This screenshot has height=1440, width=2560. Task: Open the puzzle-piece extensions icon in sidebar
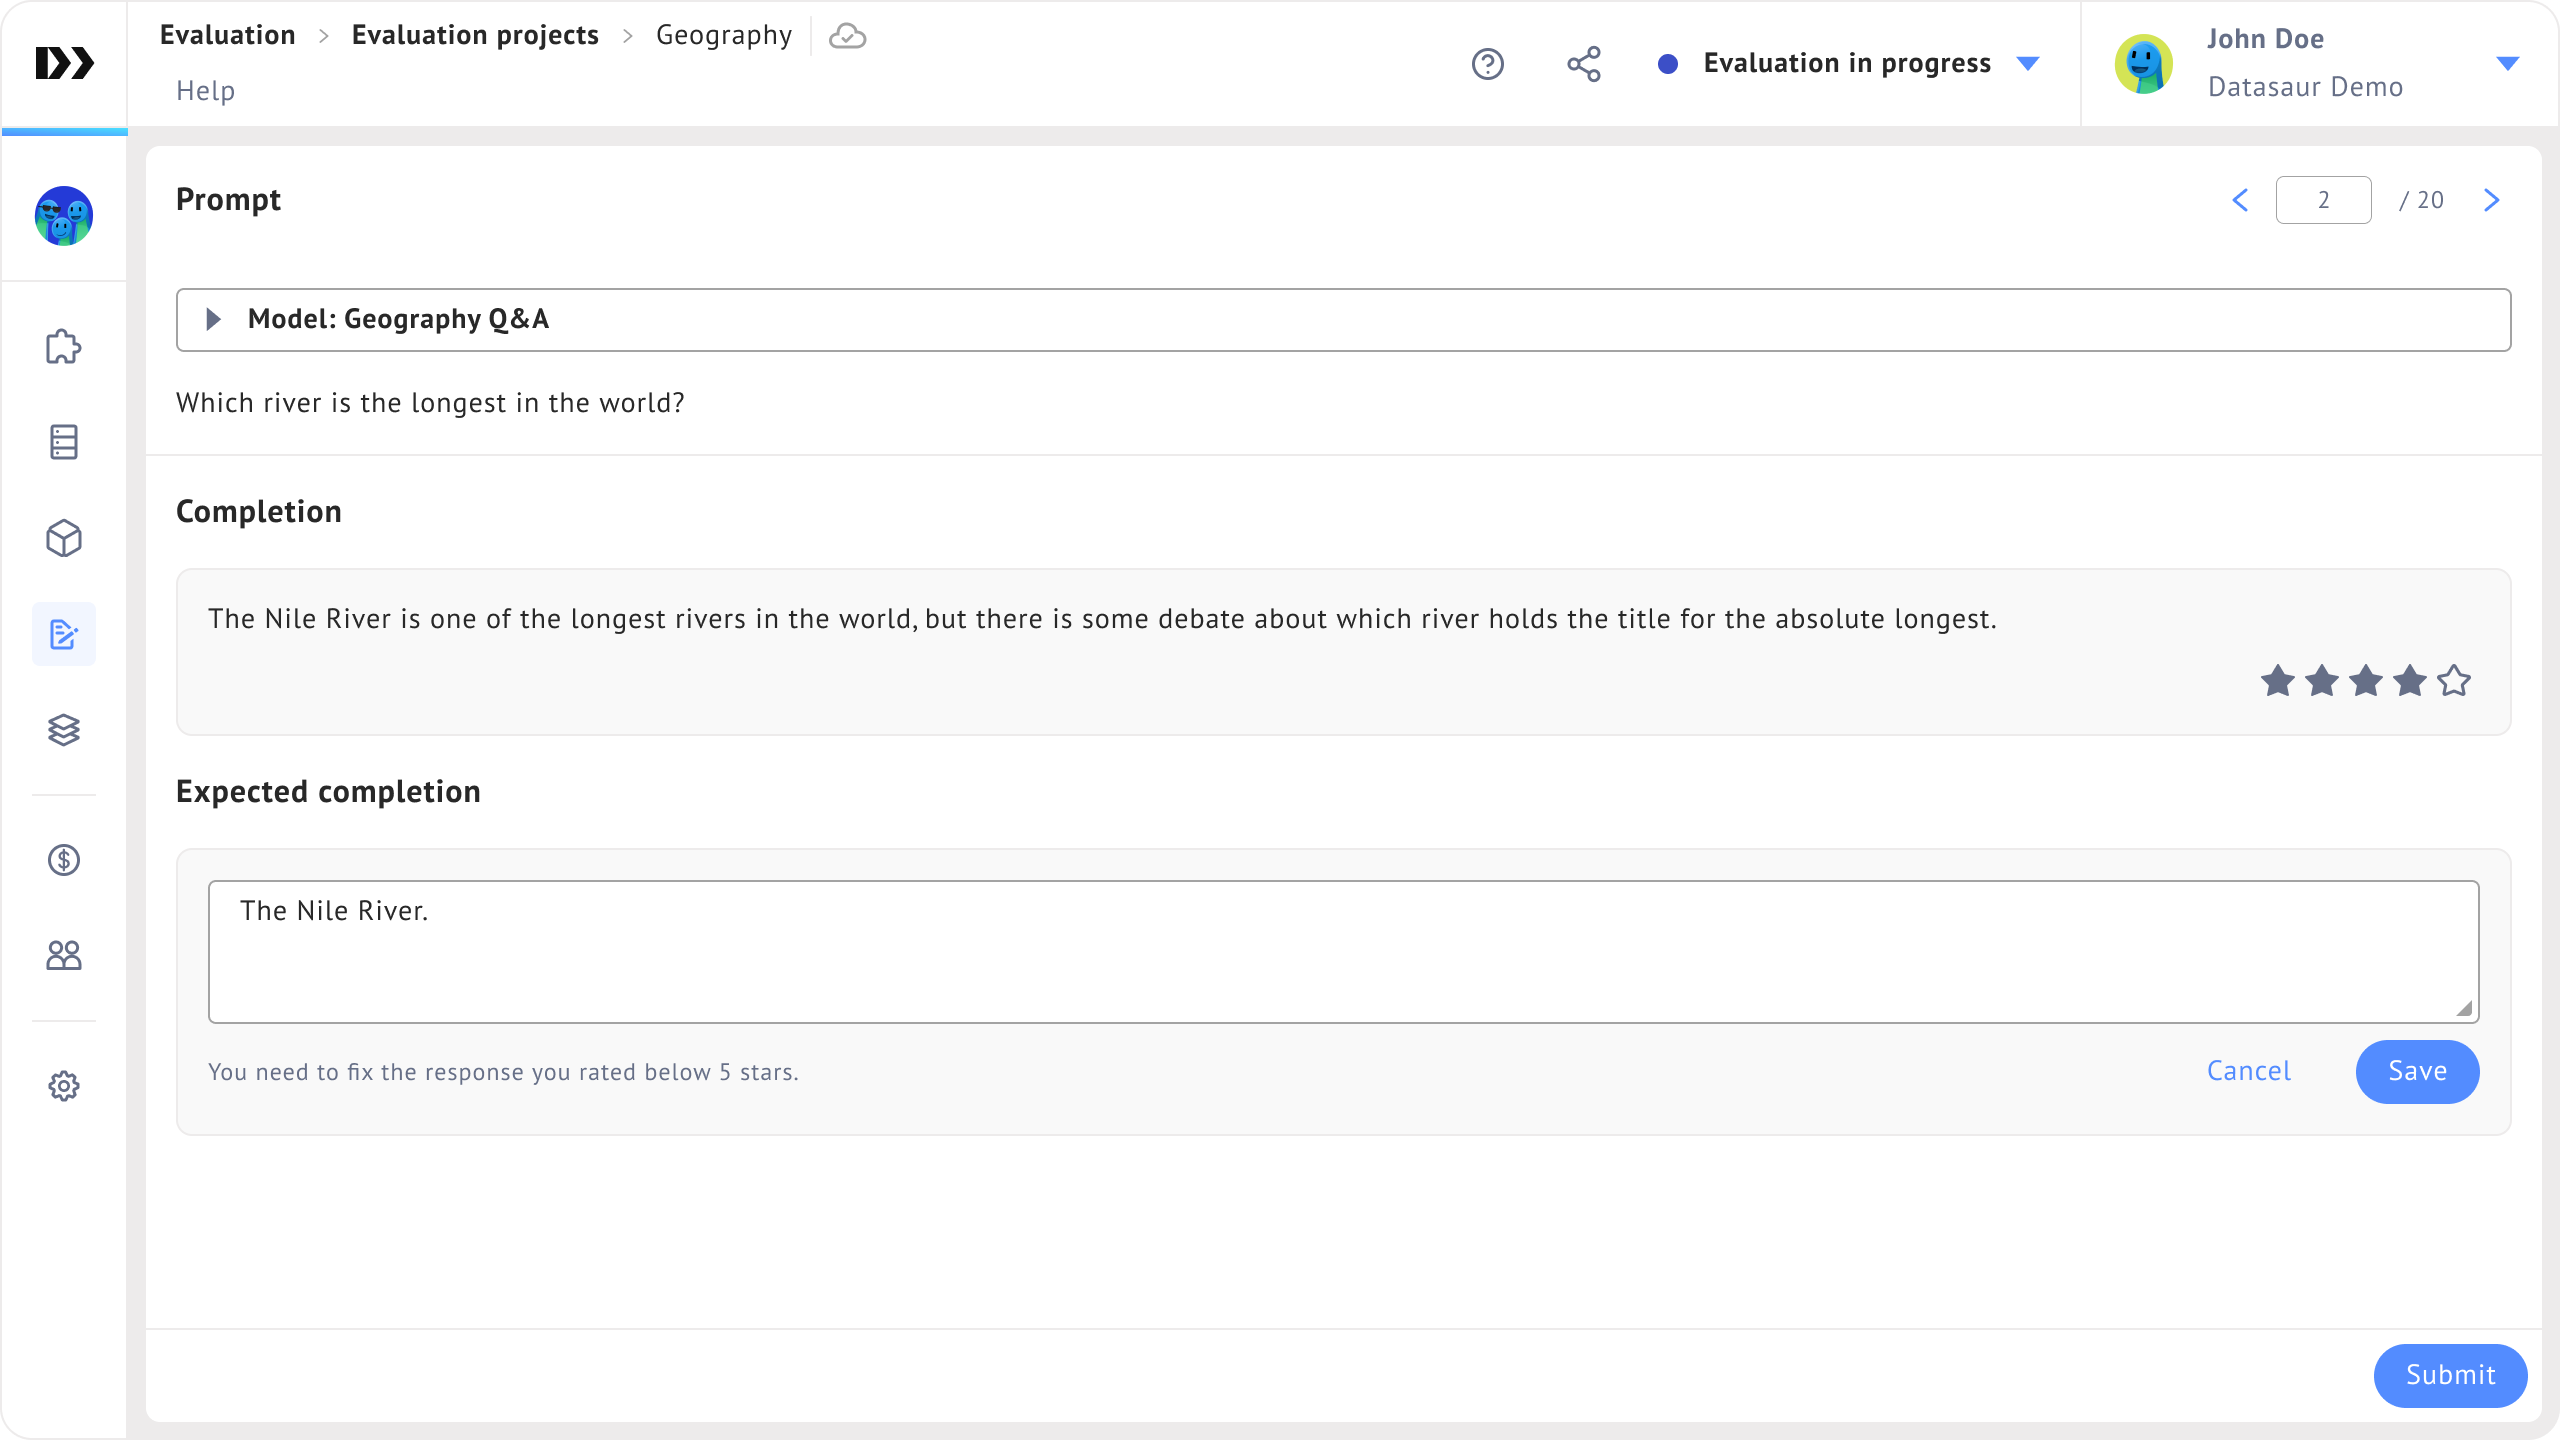tap(64, 347)
